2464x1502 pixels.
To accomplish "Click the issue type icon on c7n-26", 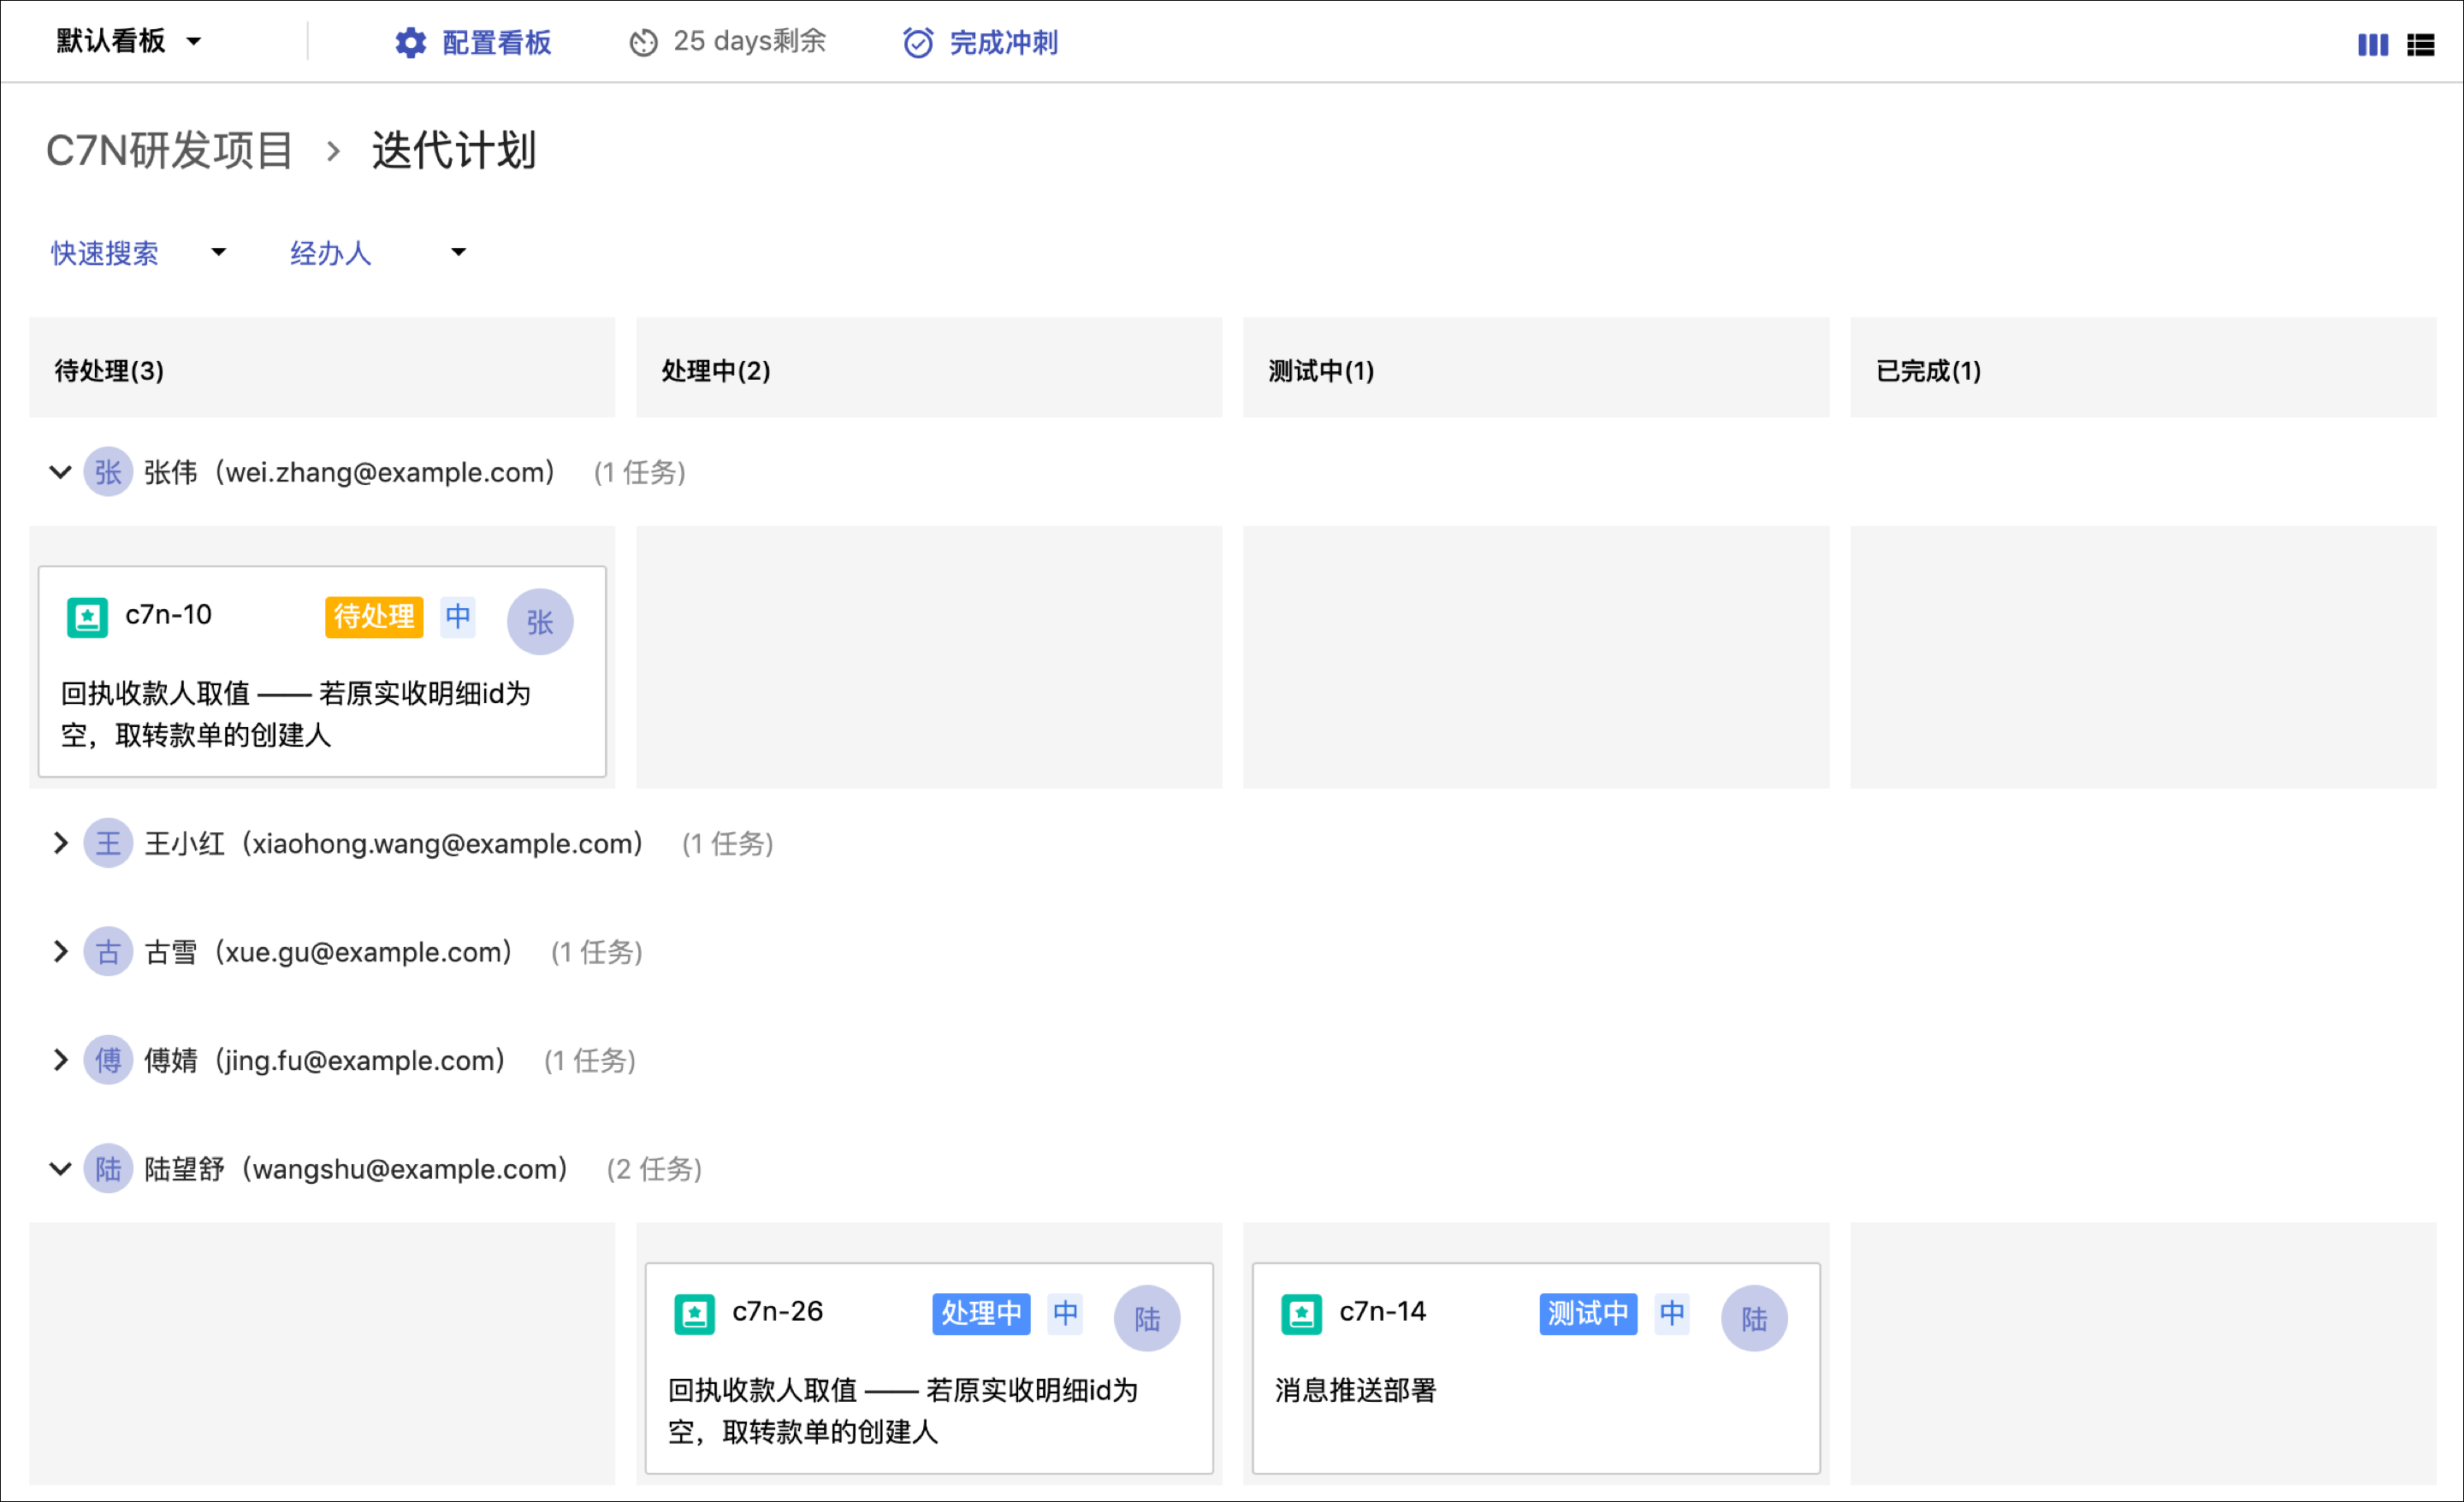I will (694, 1313).
